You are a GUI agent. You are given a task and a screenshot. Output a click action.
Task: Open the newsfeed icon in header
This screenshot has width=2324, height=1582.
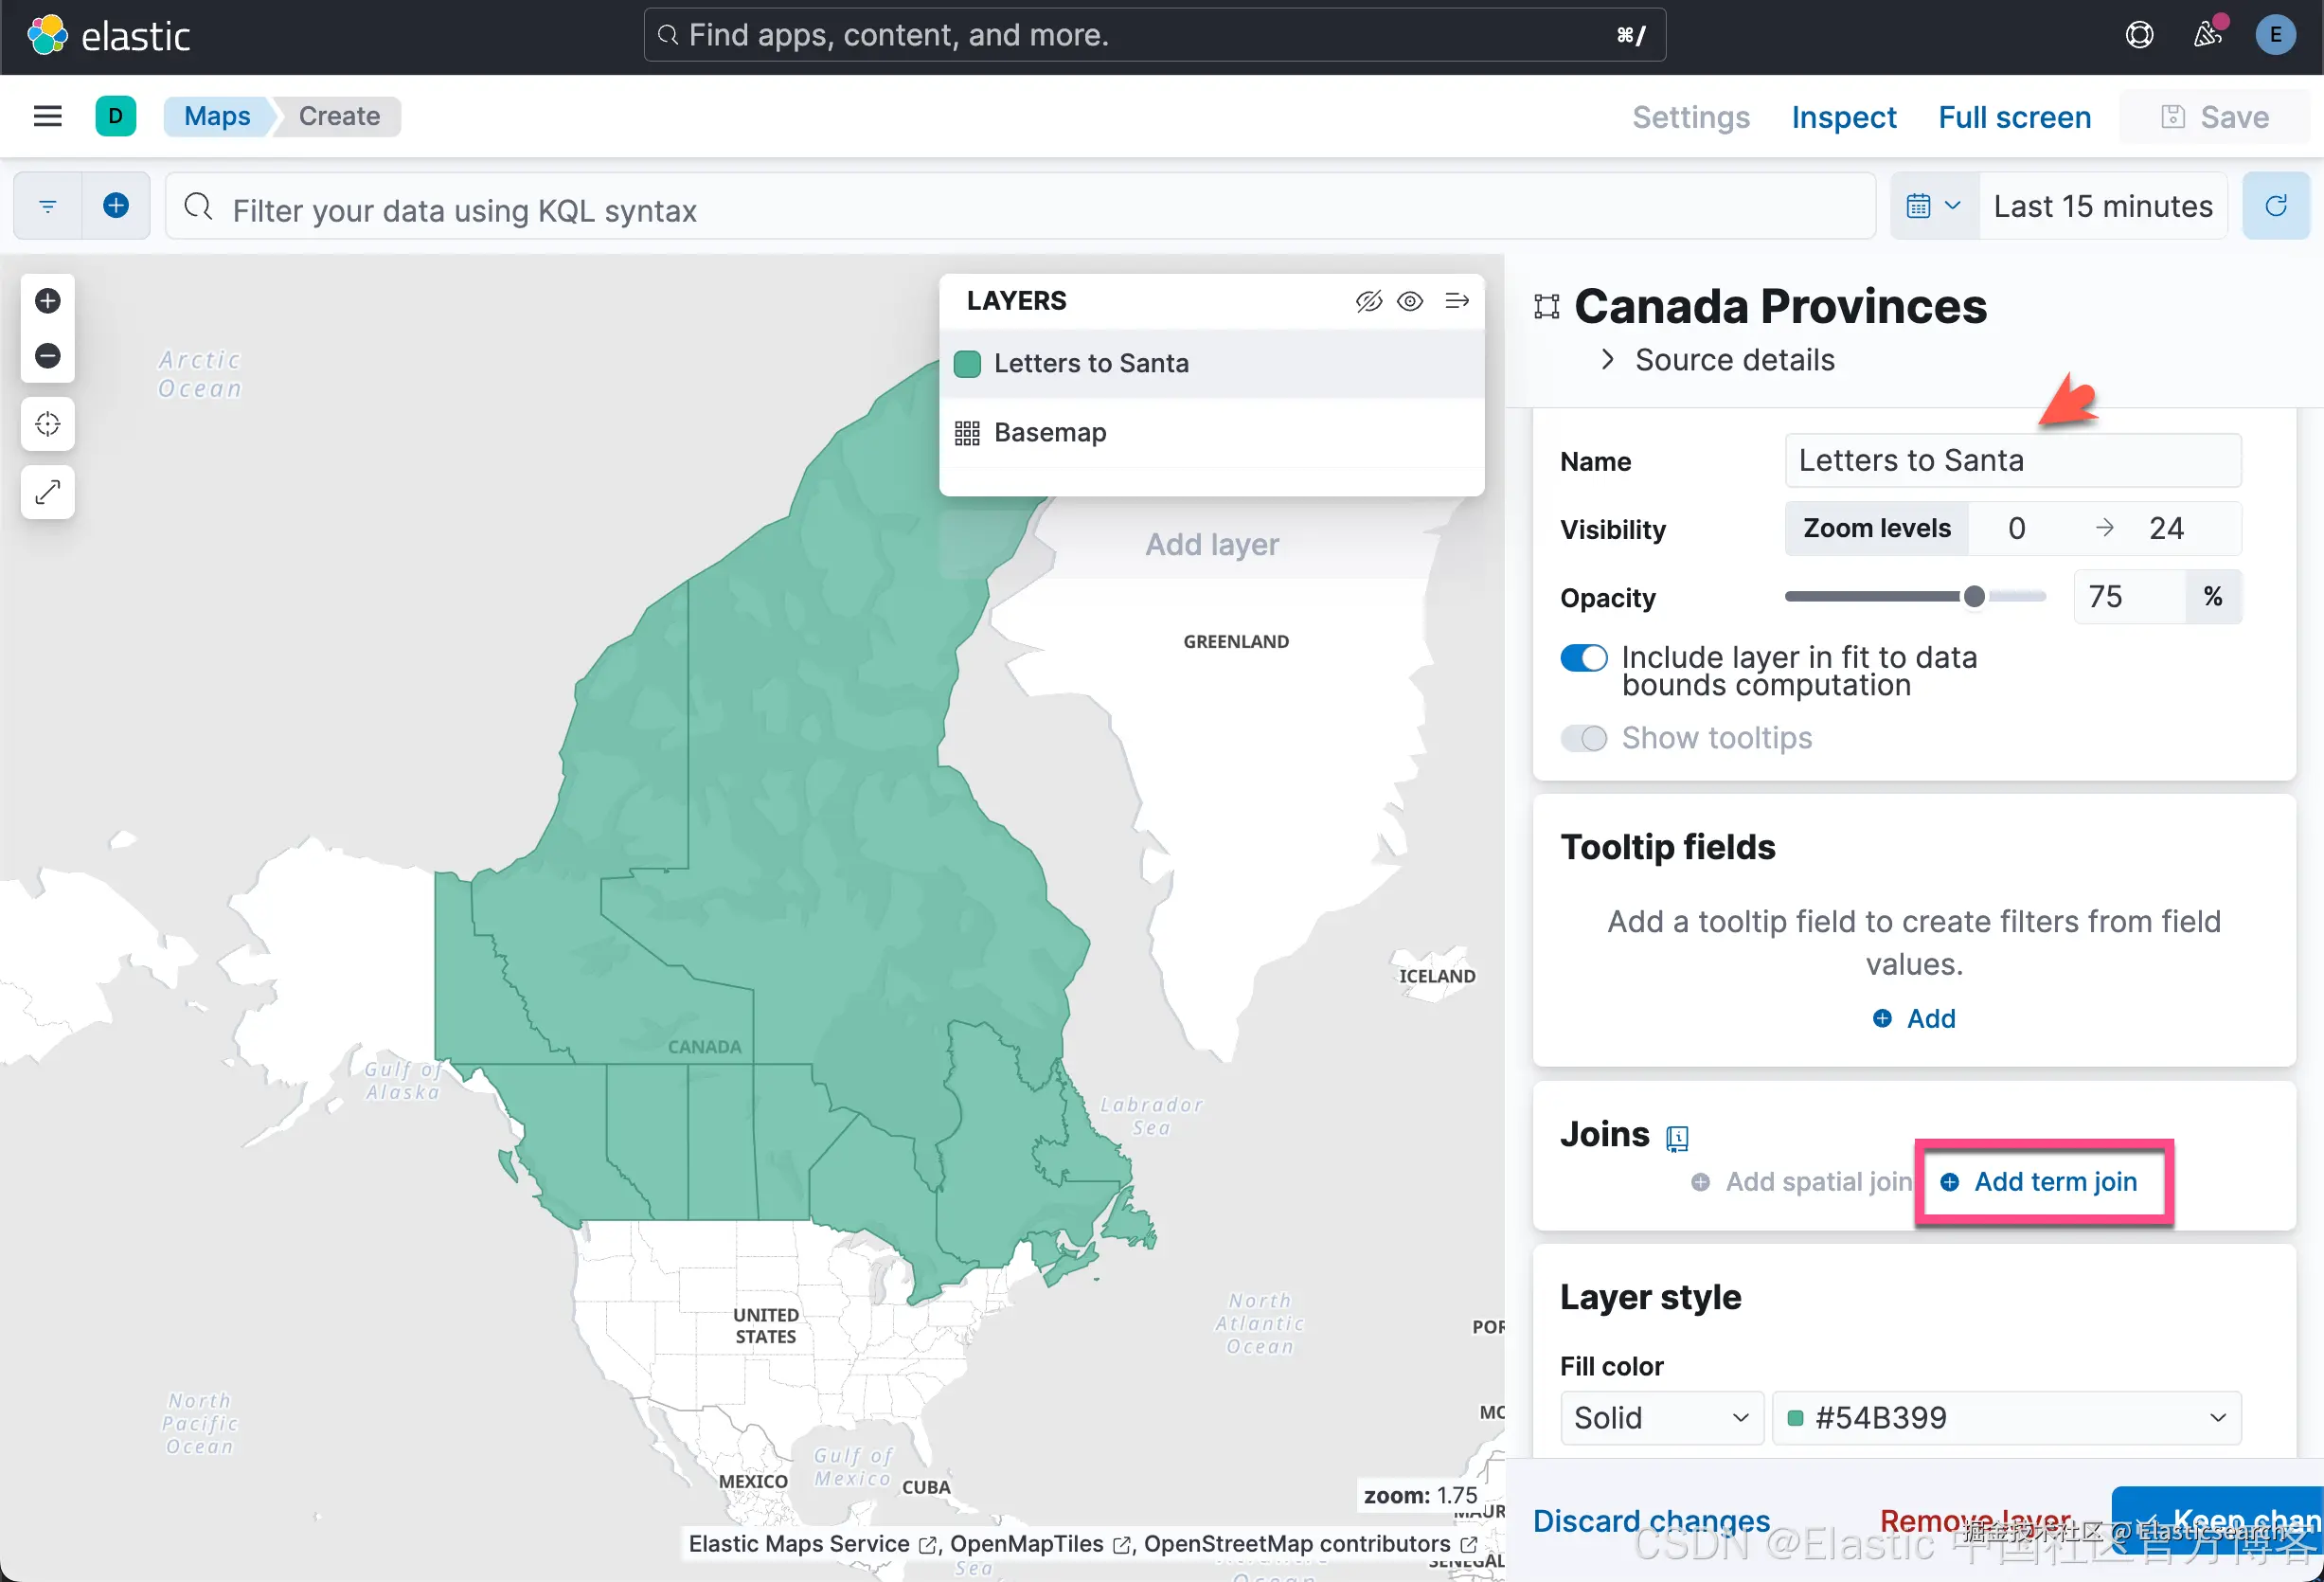click(x=2207, y=35)
